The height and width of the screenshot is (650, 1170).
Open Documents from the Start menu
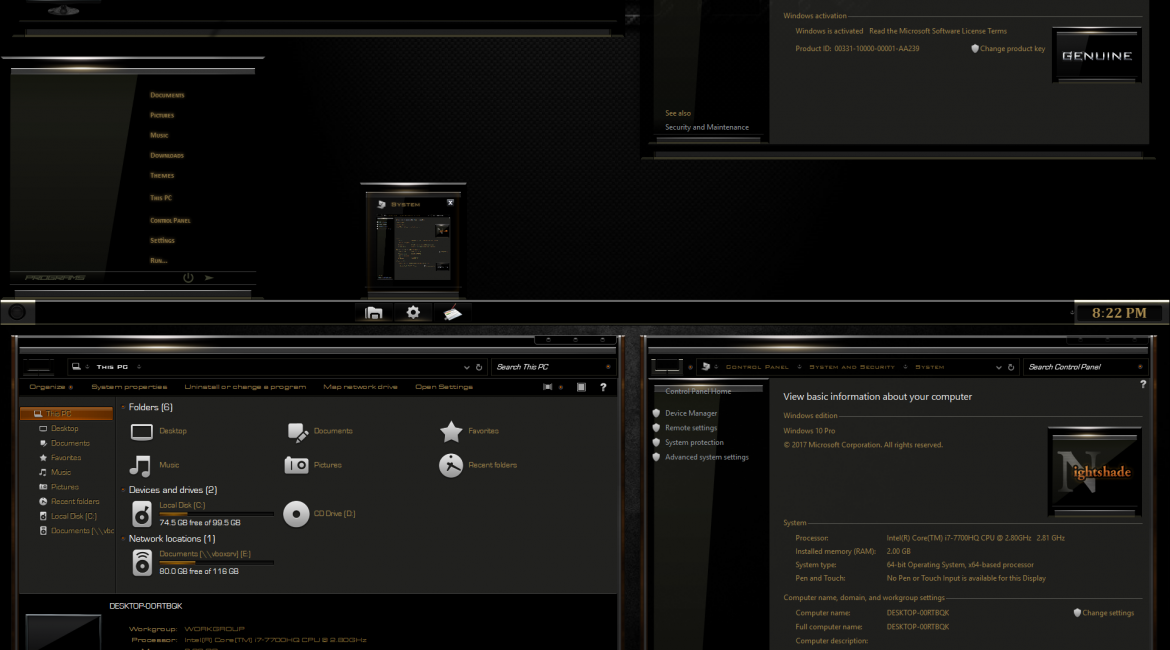[167, 96]
